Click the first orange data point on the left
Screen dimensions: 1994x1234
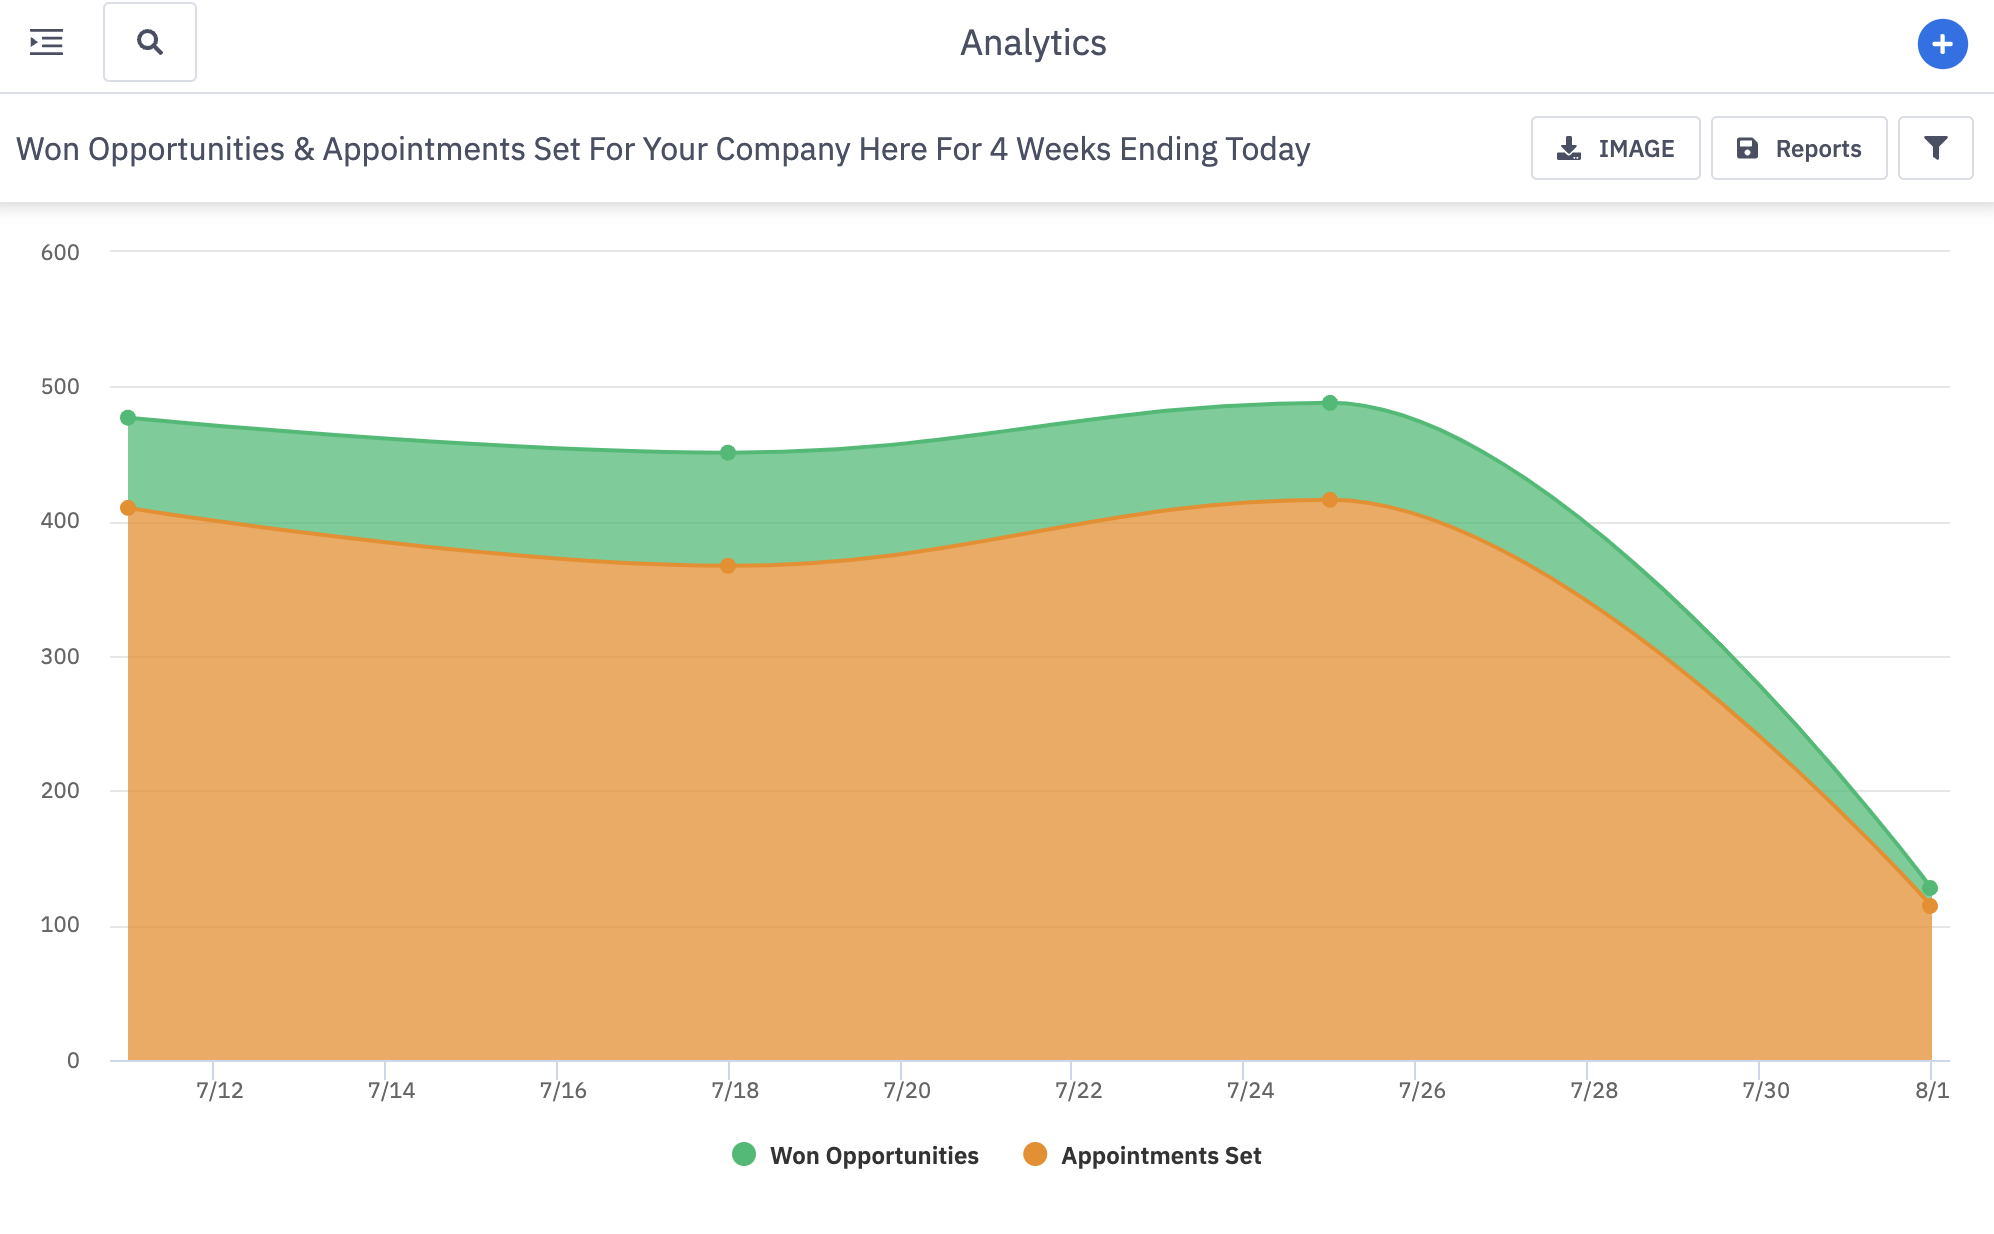tap(128, 508)
